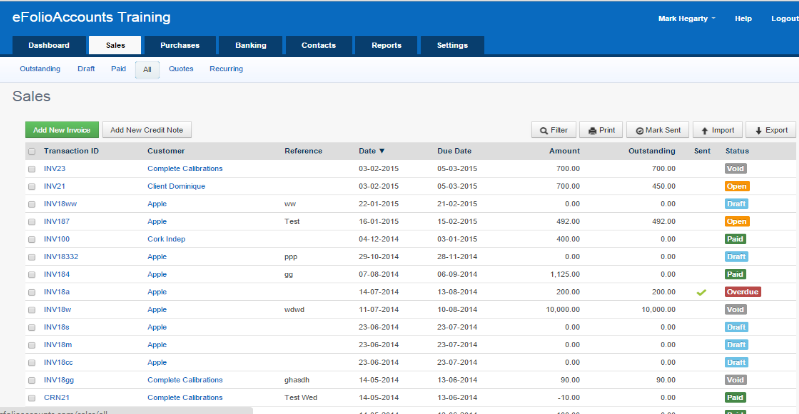Open customer Client Dominique
The height and width of the screenshot is (414, 799).
click(x=176, y=187)
